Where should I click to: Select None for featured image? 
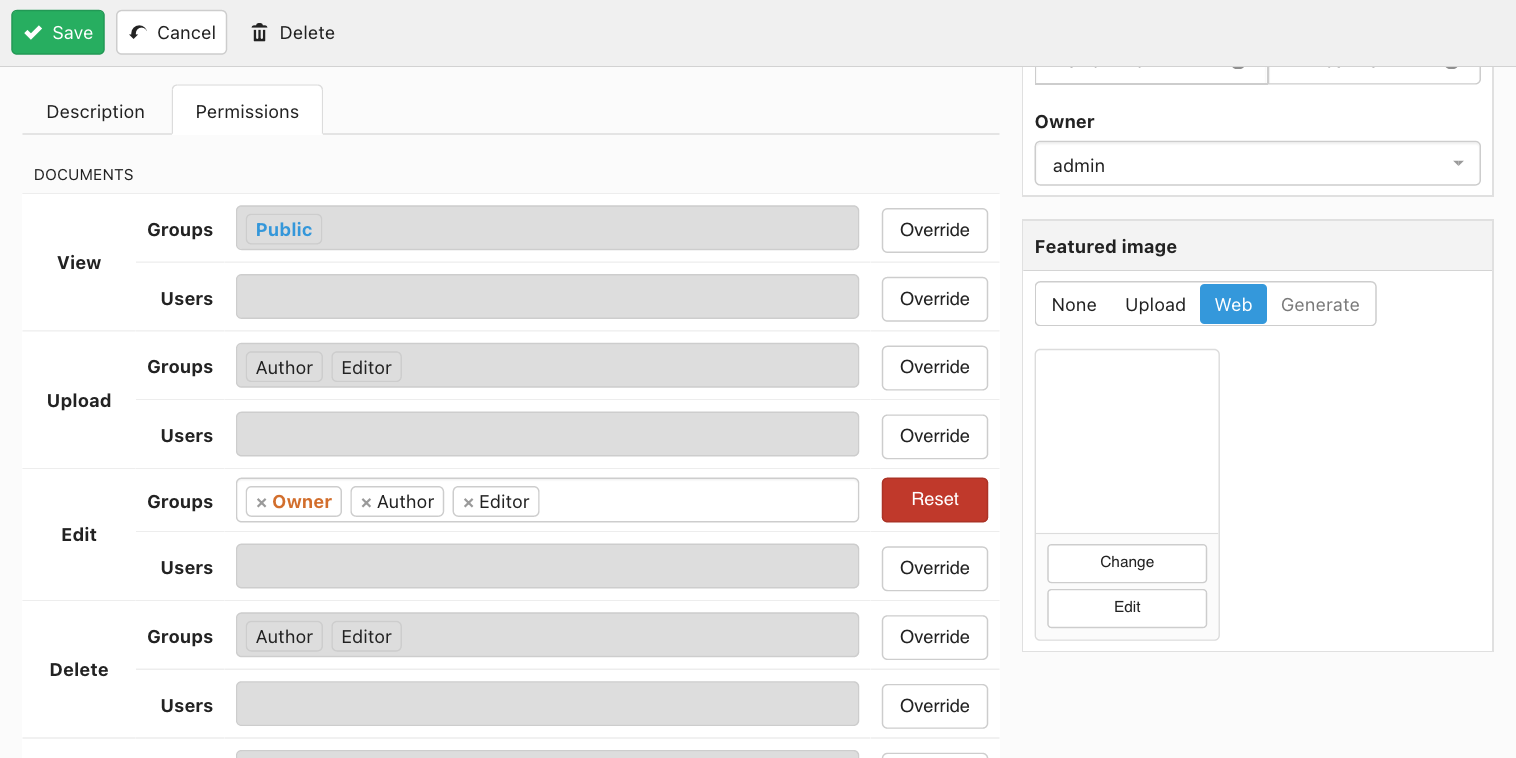1074,304
